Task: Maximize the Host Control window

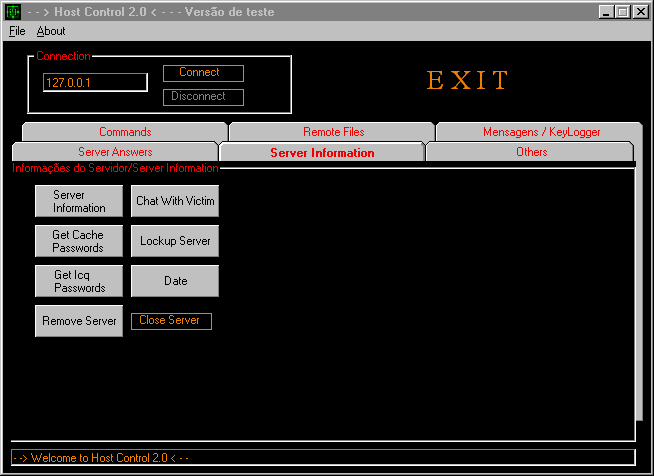Action: click(x=622, y=12)
